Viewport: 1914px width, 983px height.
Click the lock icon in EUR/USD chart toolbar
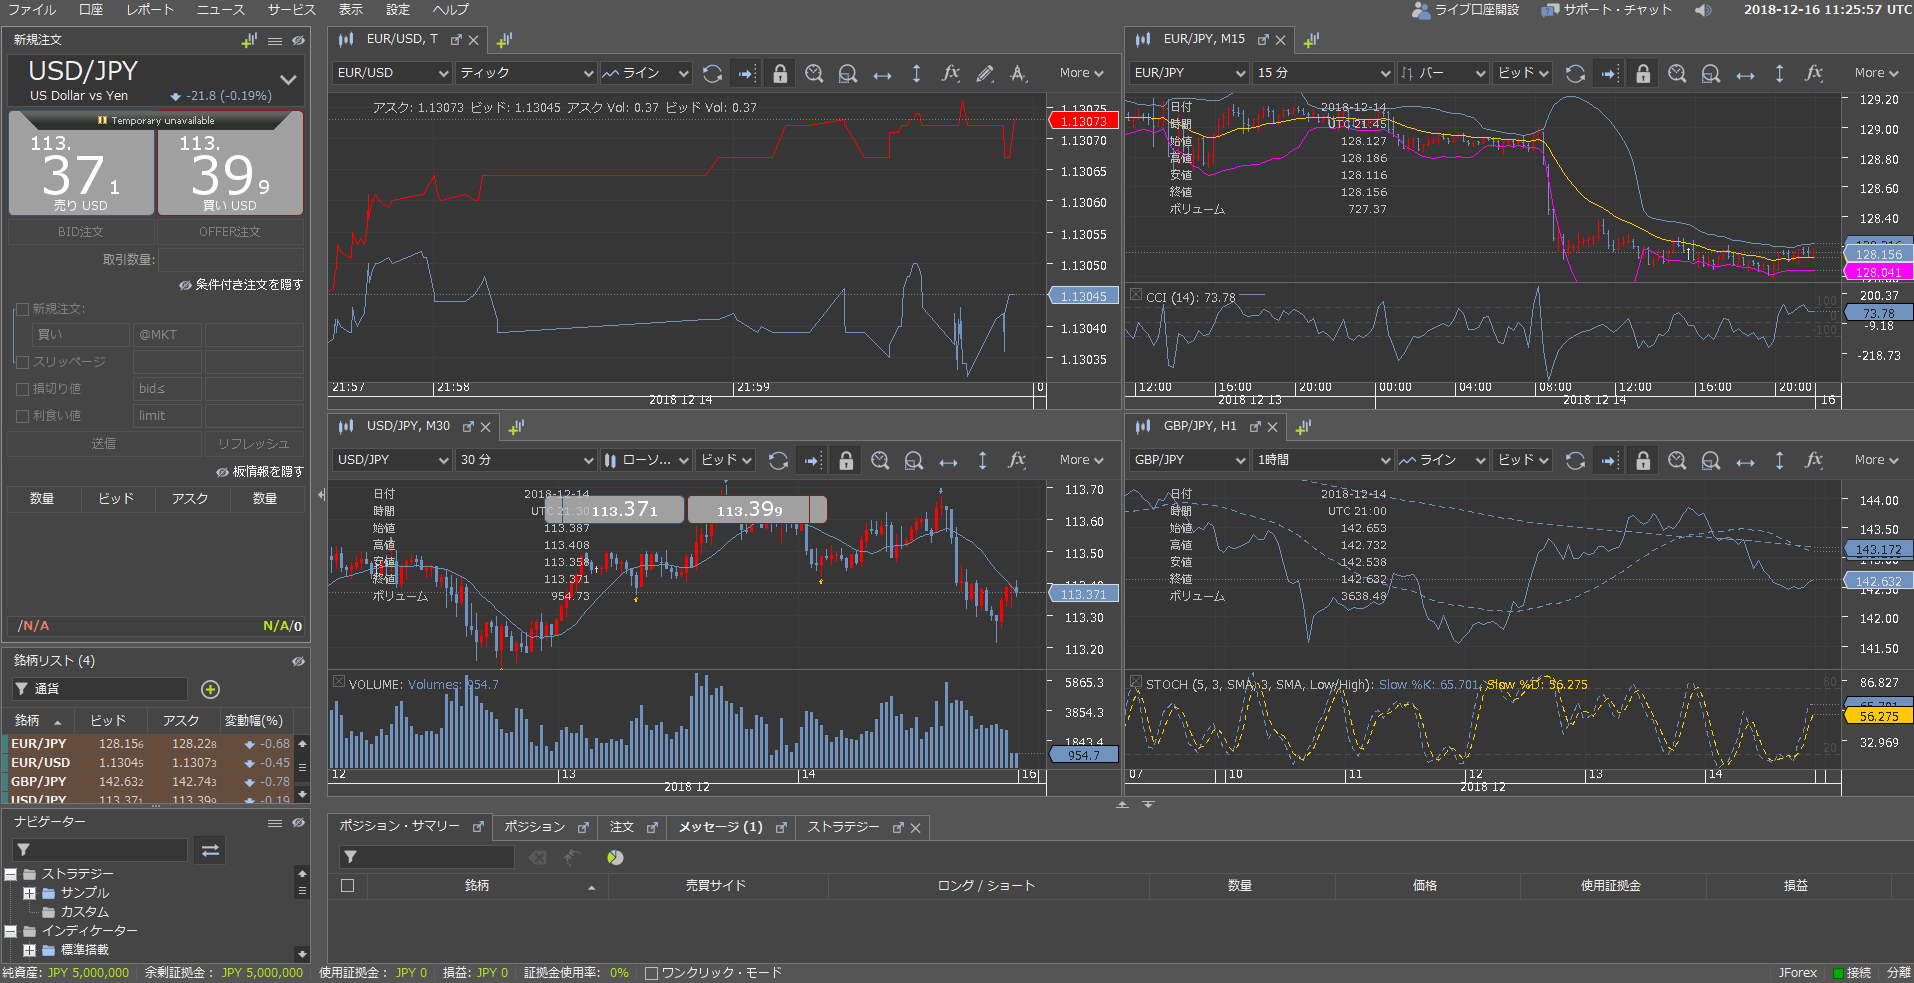tap(780, 73)
